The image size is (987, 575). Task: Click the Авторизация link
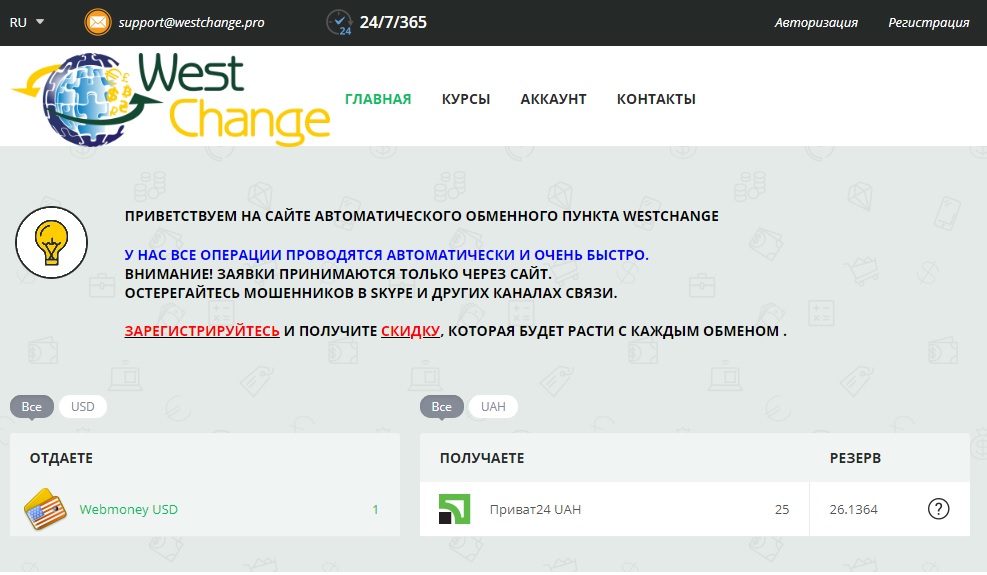[816, 22]
